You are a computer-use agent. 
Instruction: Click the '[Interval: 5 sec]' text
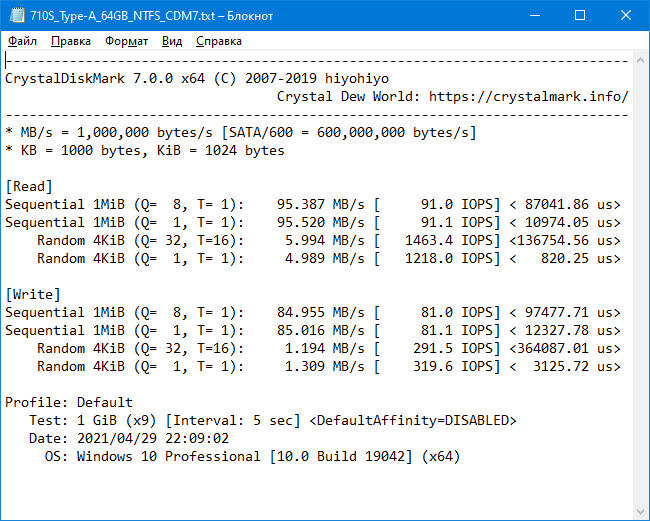233,420
